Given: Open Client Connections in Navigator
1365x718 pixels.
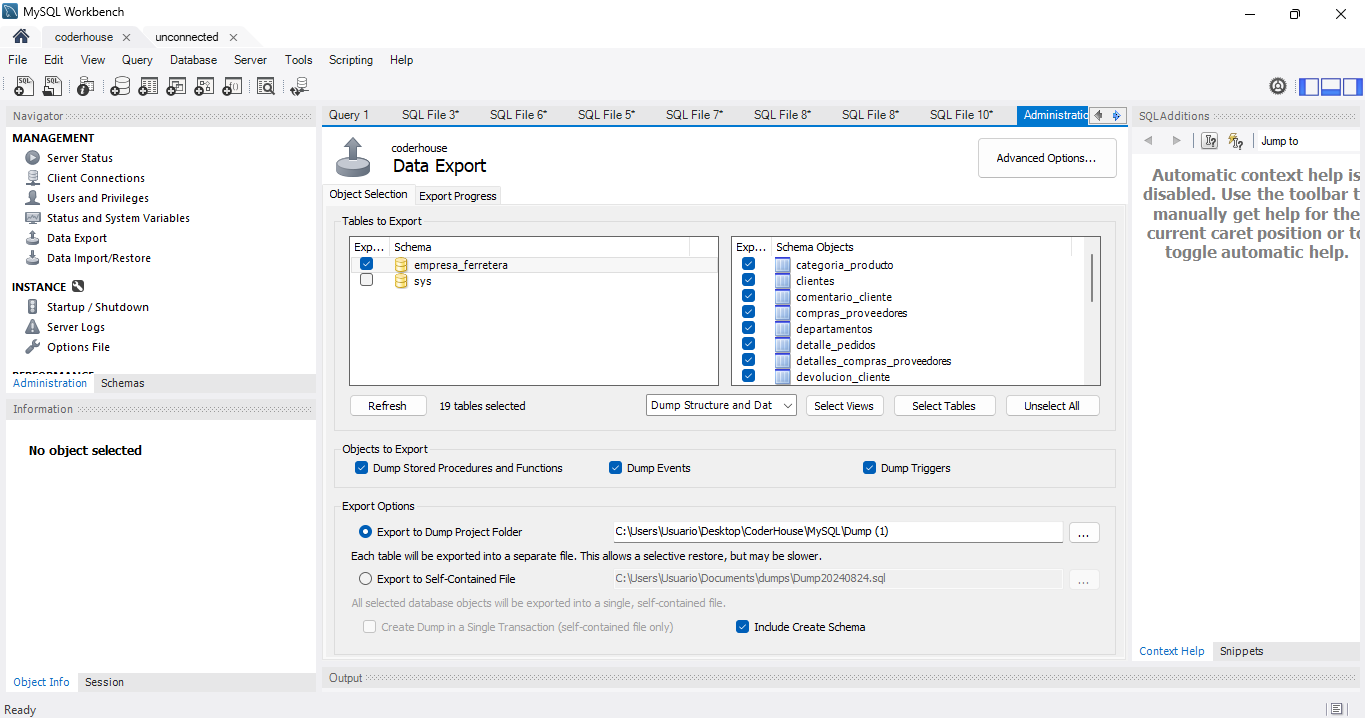Looking at the screenshot, I should 96,178.
